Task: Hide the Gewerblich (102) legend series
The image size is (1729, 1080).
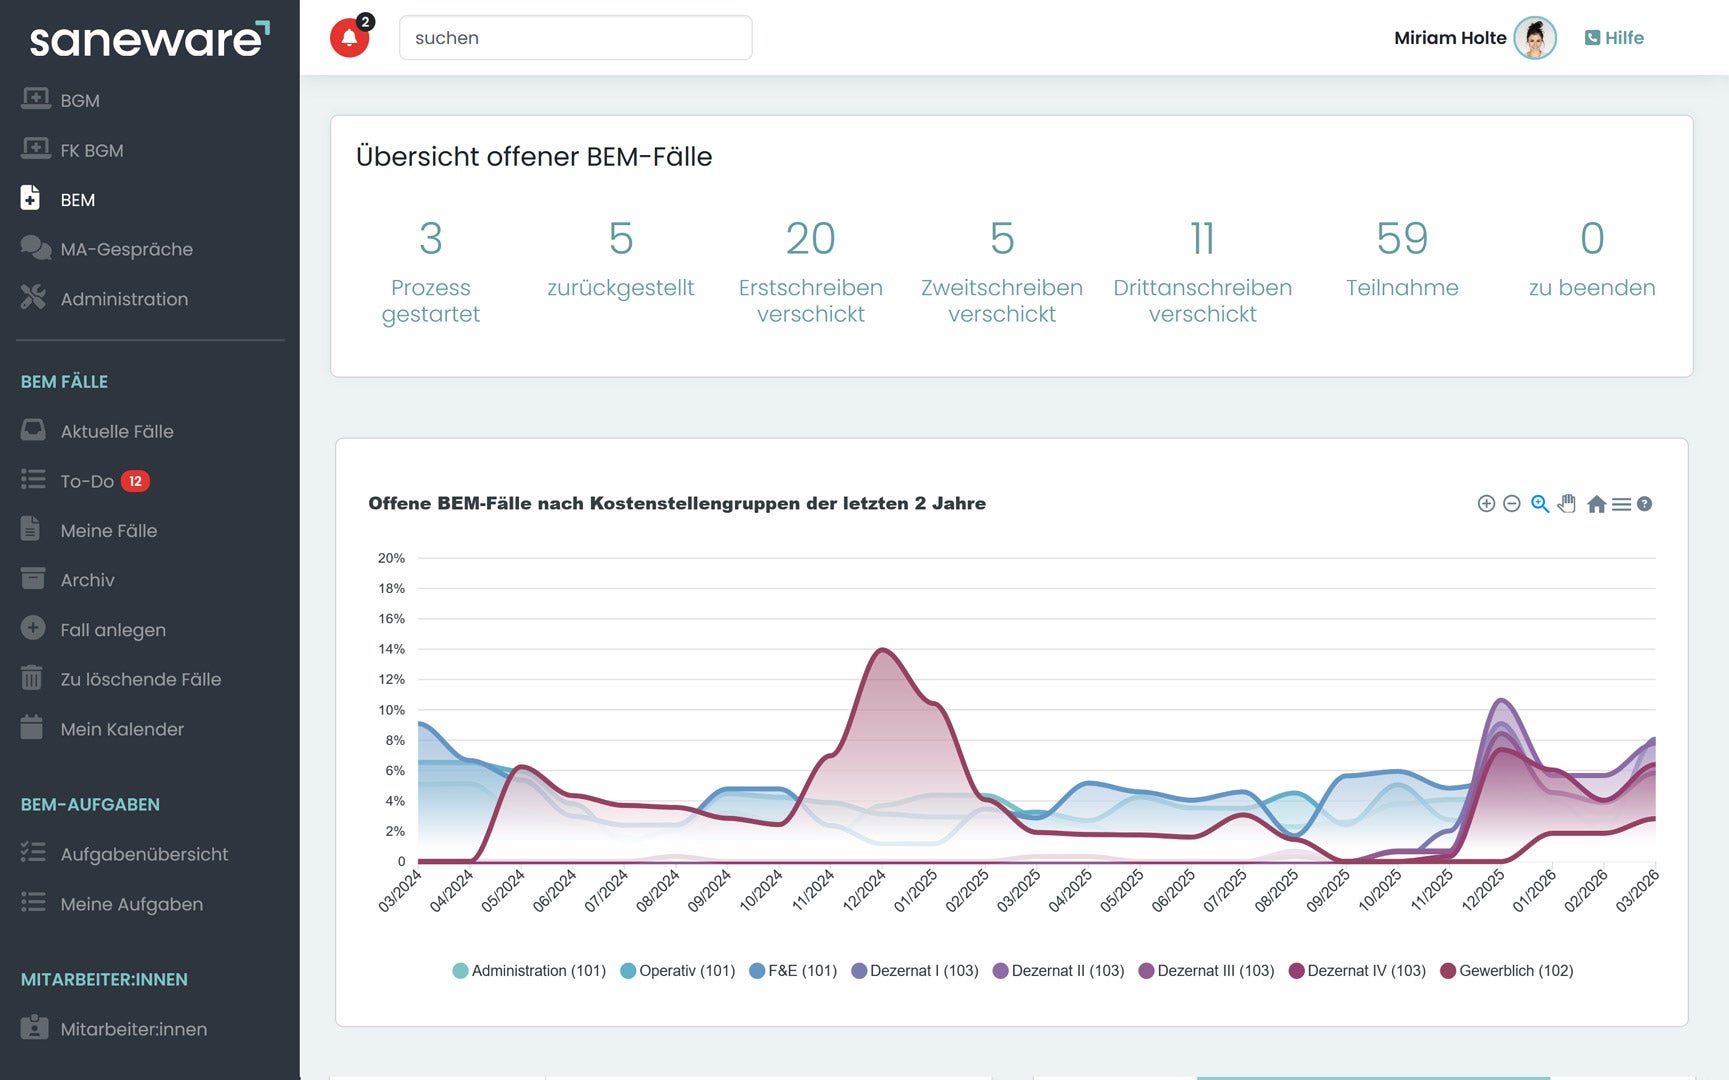Action: pyautogui.click(x=1506, y=971)
